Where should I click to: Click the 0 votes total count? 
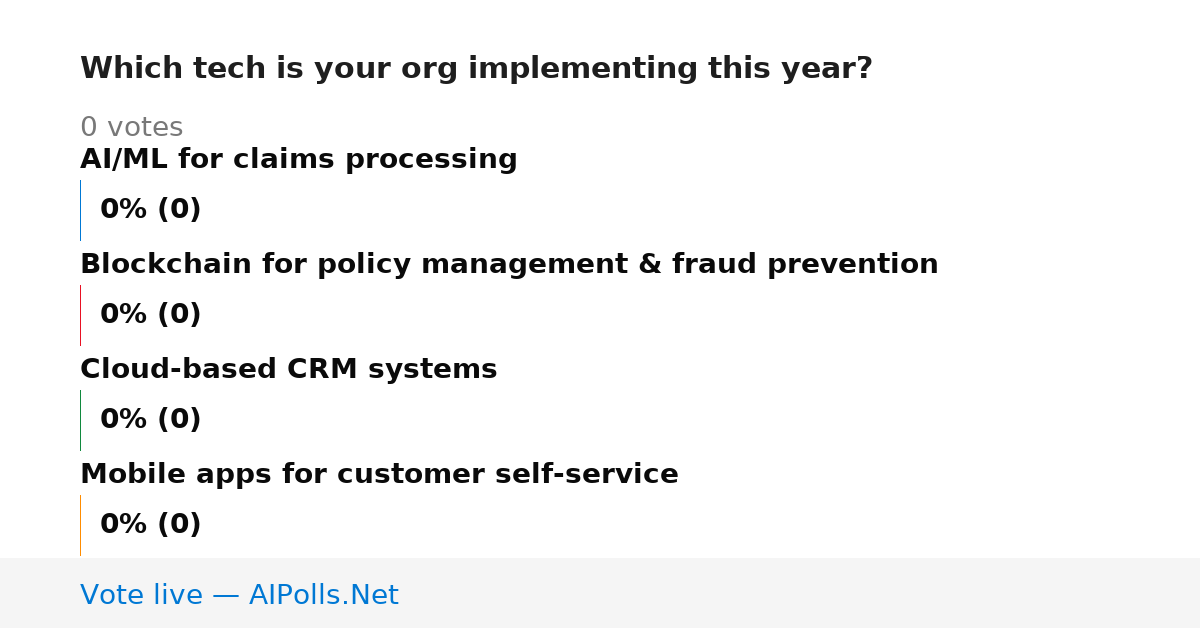131,128
